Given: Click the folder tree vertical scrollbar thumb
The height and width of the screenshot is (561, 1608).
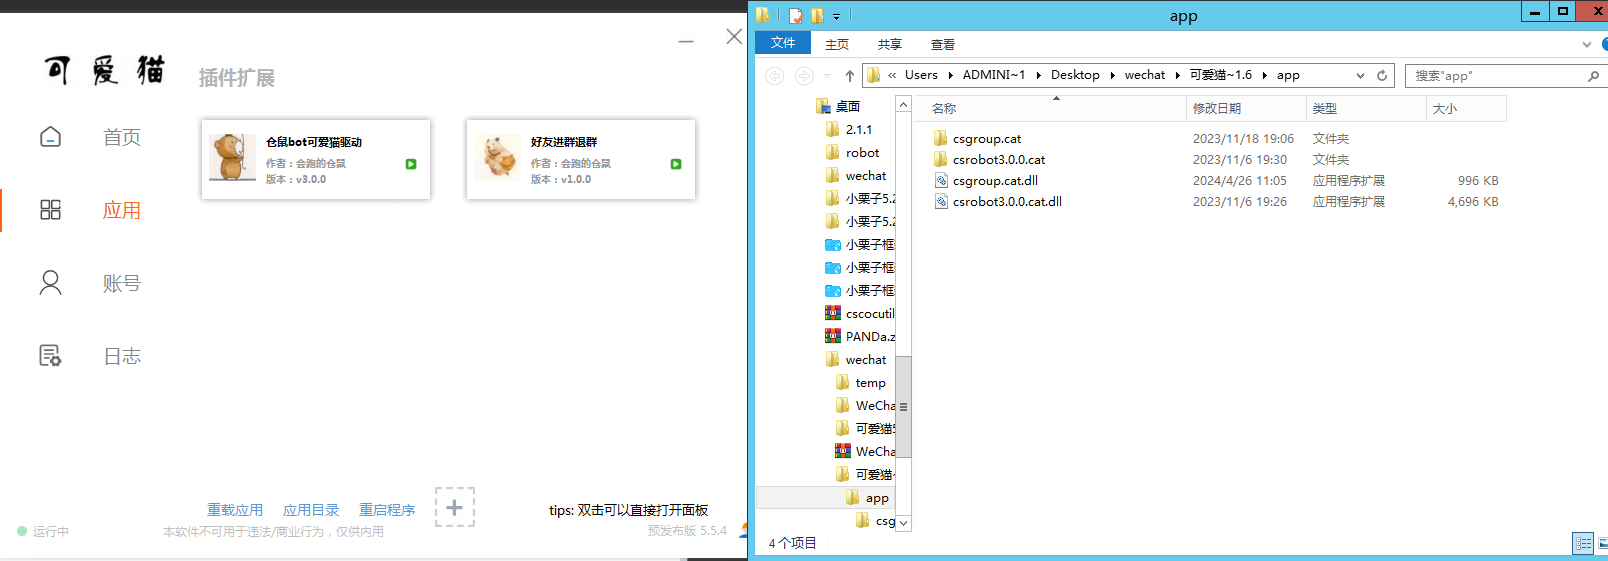Looking at the screenshot, I should (903, 406).
